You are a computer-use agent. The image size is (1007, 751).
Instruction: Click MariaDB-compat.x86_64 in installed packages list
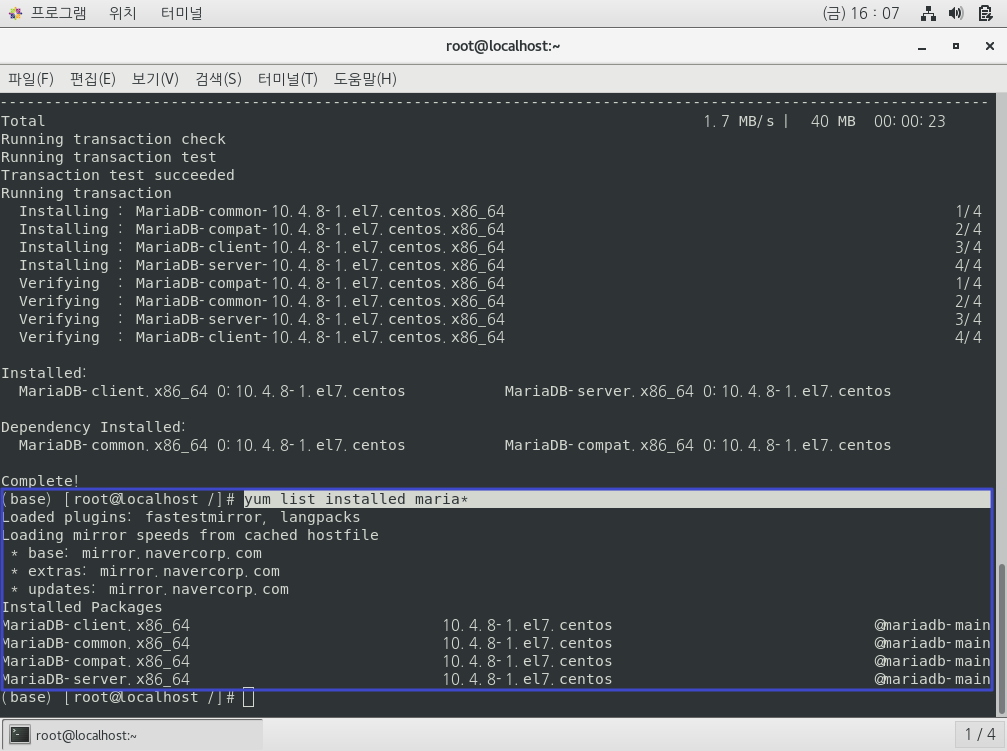pos(96,661)
